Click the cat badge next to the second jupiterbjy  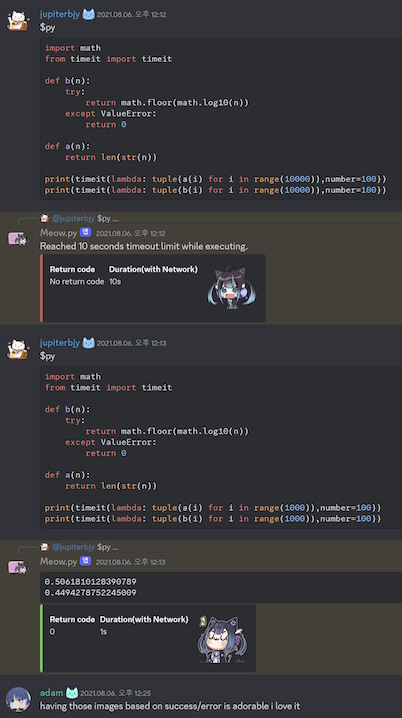pyautogui.click(x=88, y=343)
